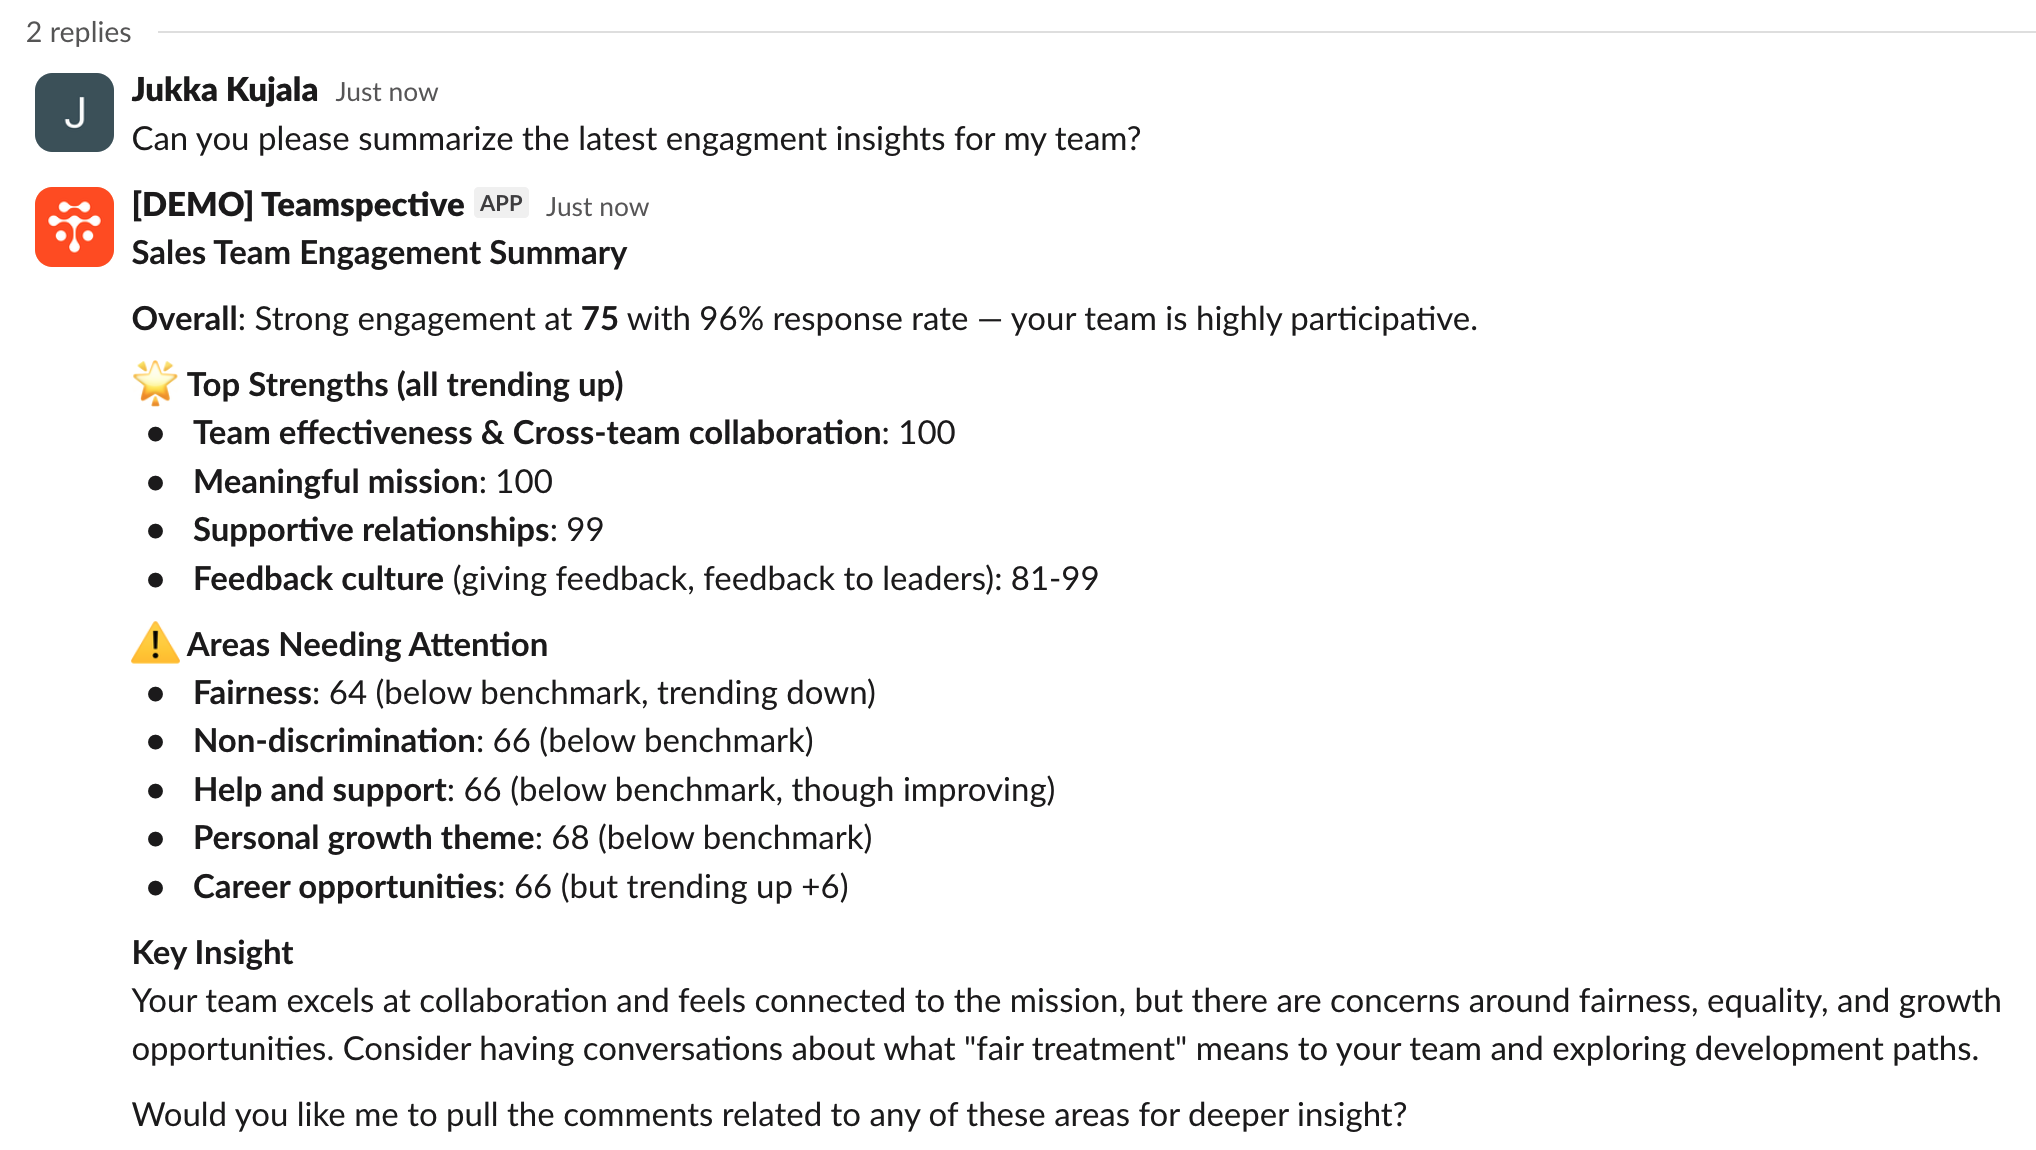The image size is (2036, 1150).
Task: Select the Meaningful mission bullet item
Action: click(372, 482)
